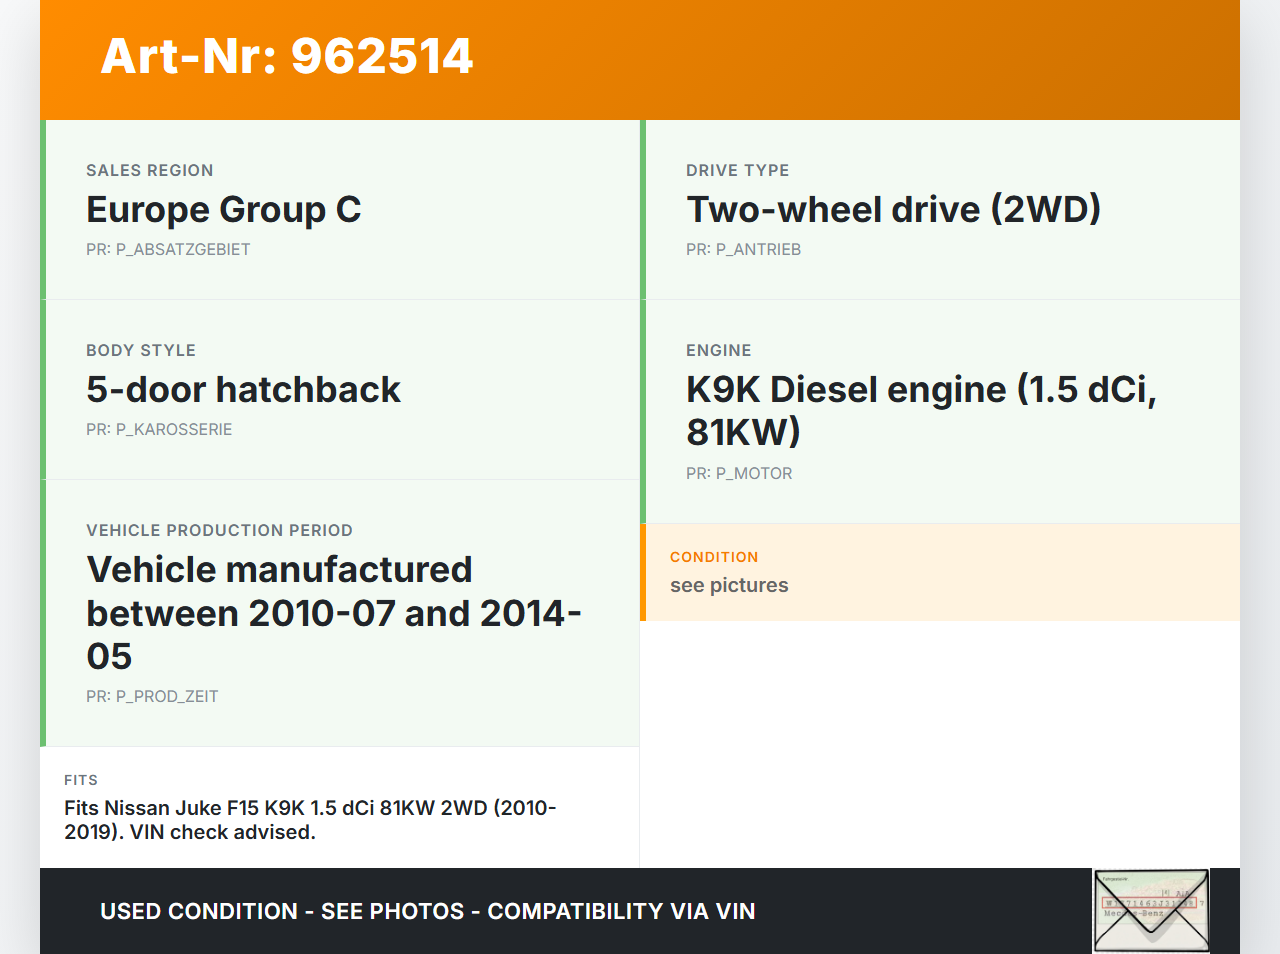Click the FITS section label

(x=81, y=780)
